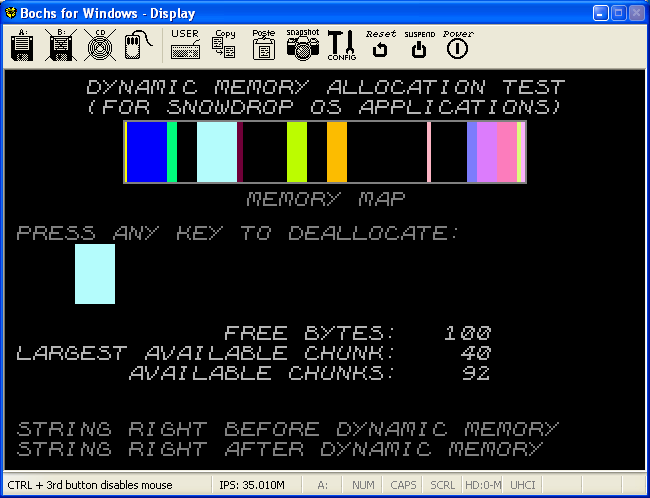Image resolution: width=650 pixels, height=498 pixels.
Task: Click the free bytes value 100
Action: [x=467, y=333]
